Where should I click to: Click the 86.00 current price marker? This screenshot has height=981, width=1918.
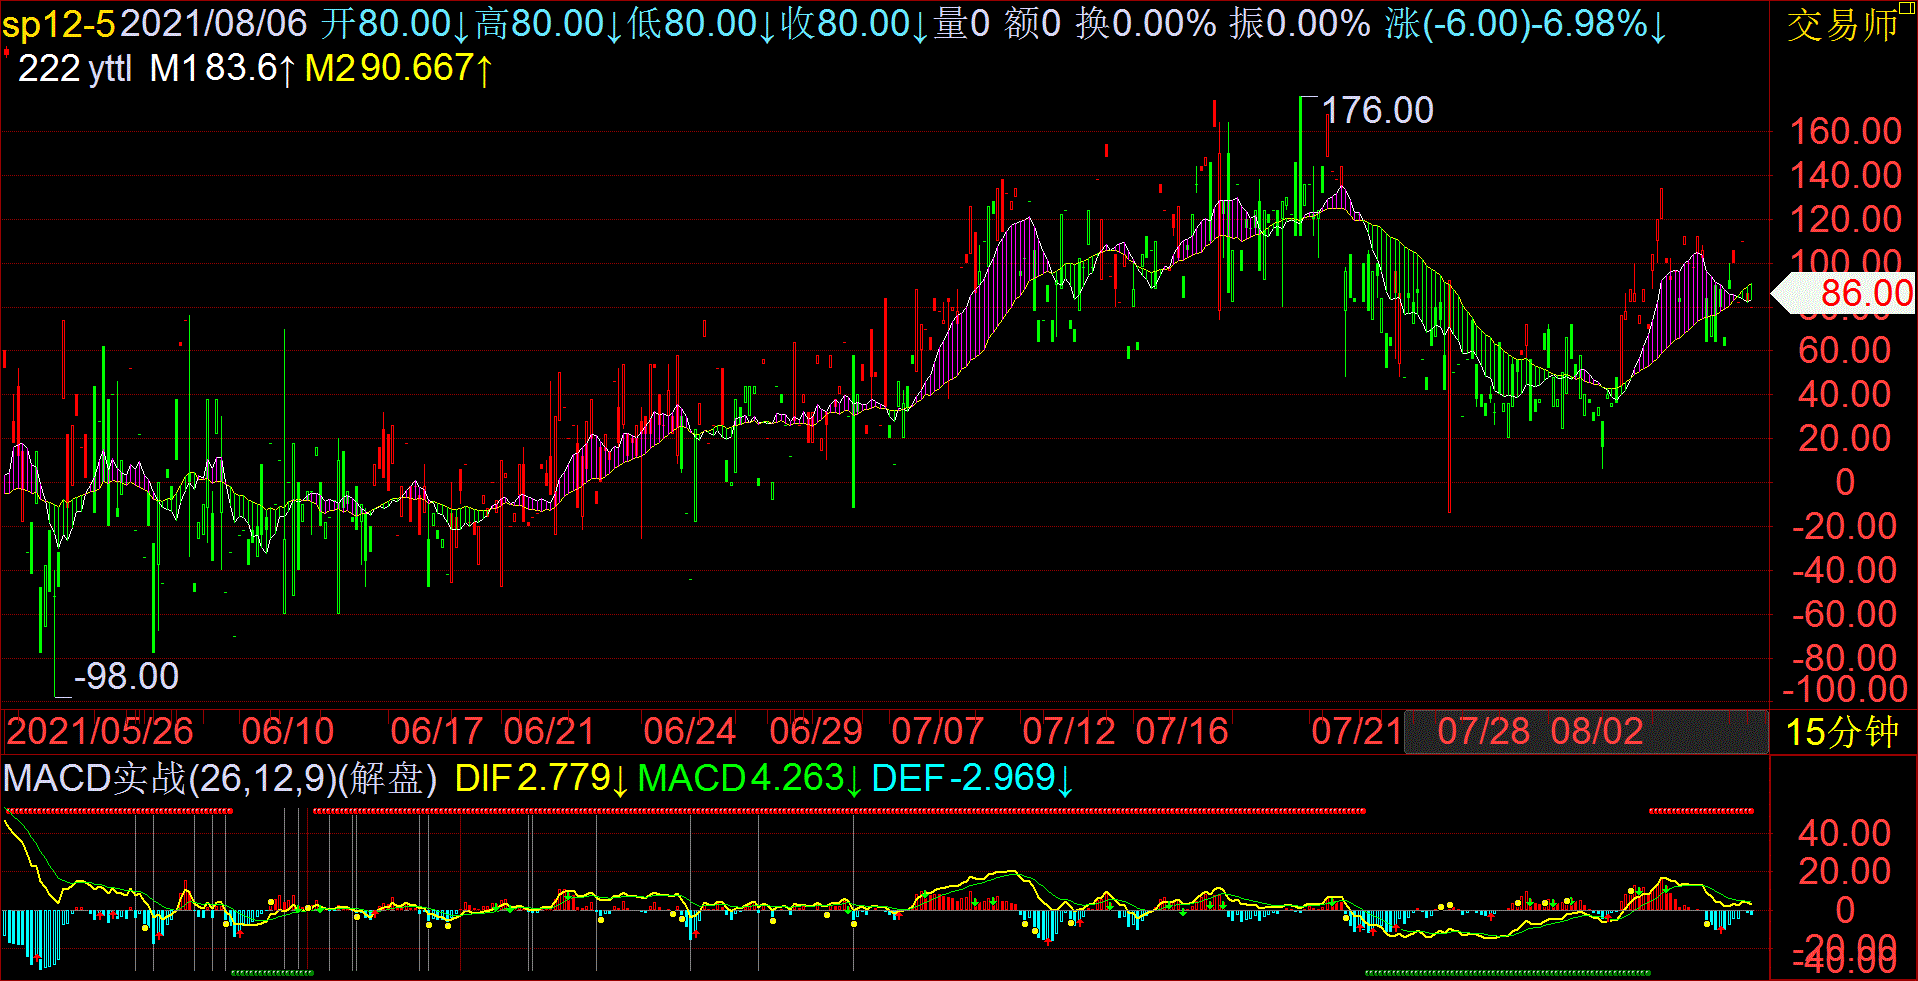1843,294
